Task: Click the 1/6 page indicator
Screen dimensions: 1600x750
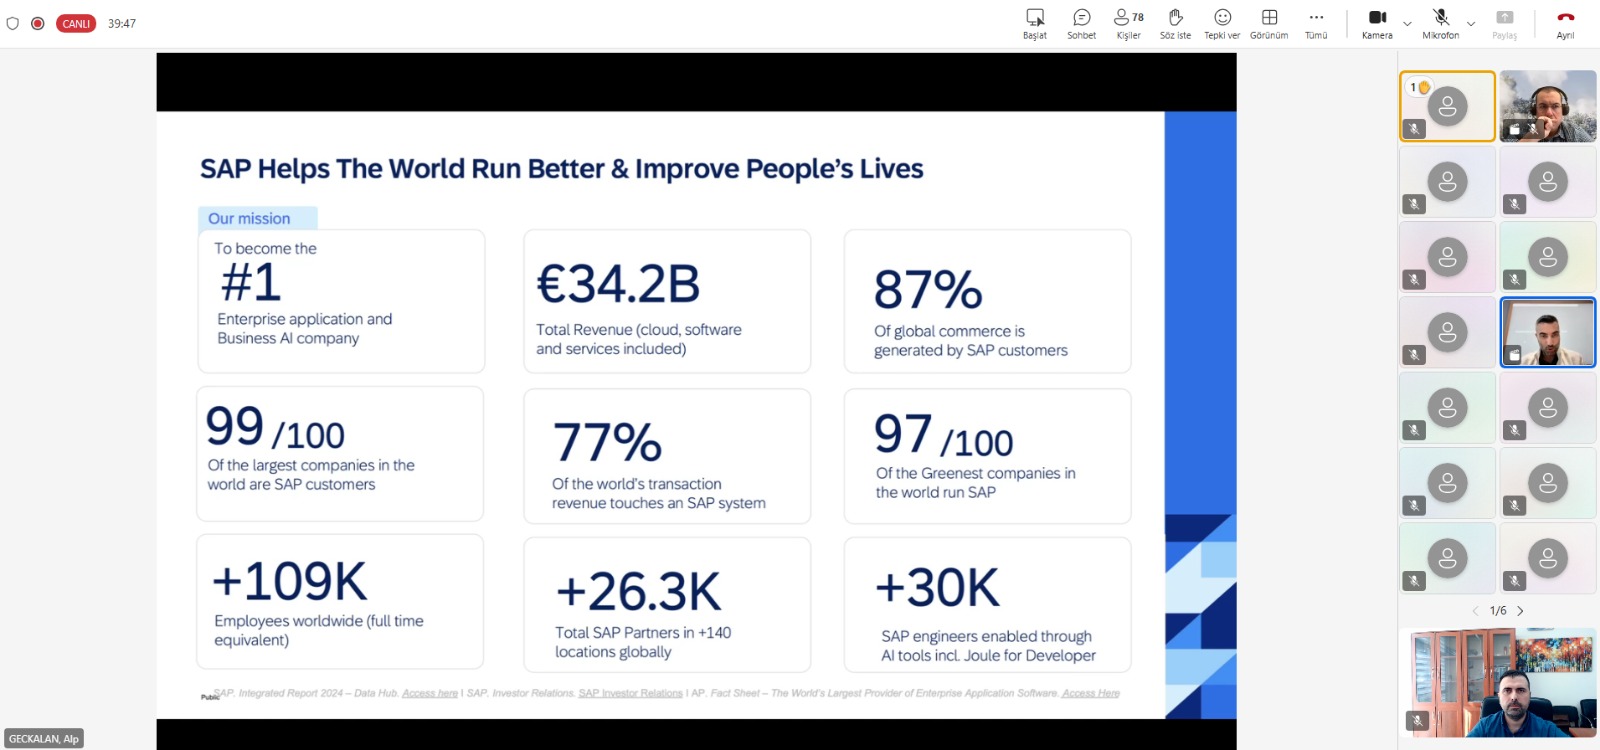Action: point(1498,610)
